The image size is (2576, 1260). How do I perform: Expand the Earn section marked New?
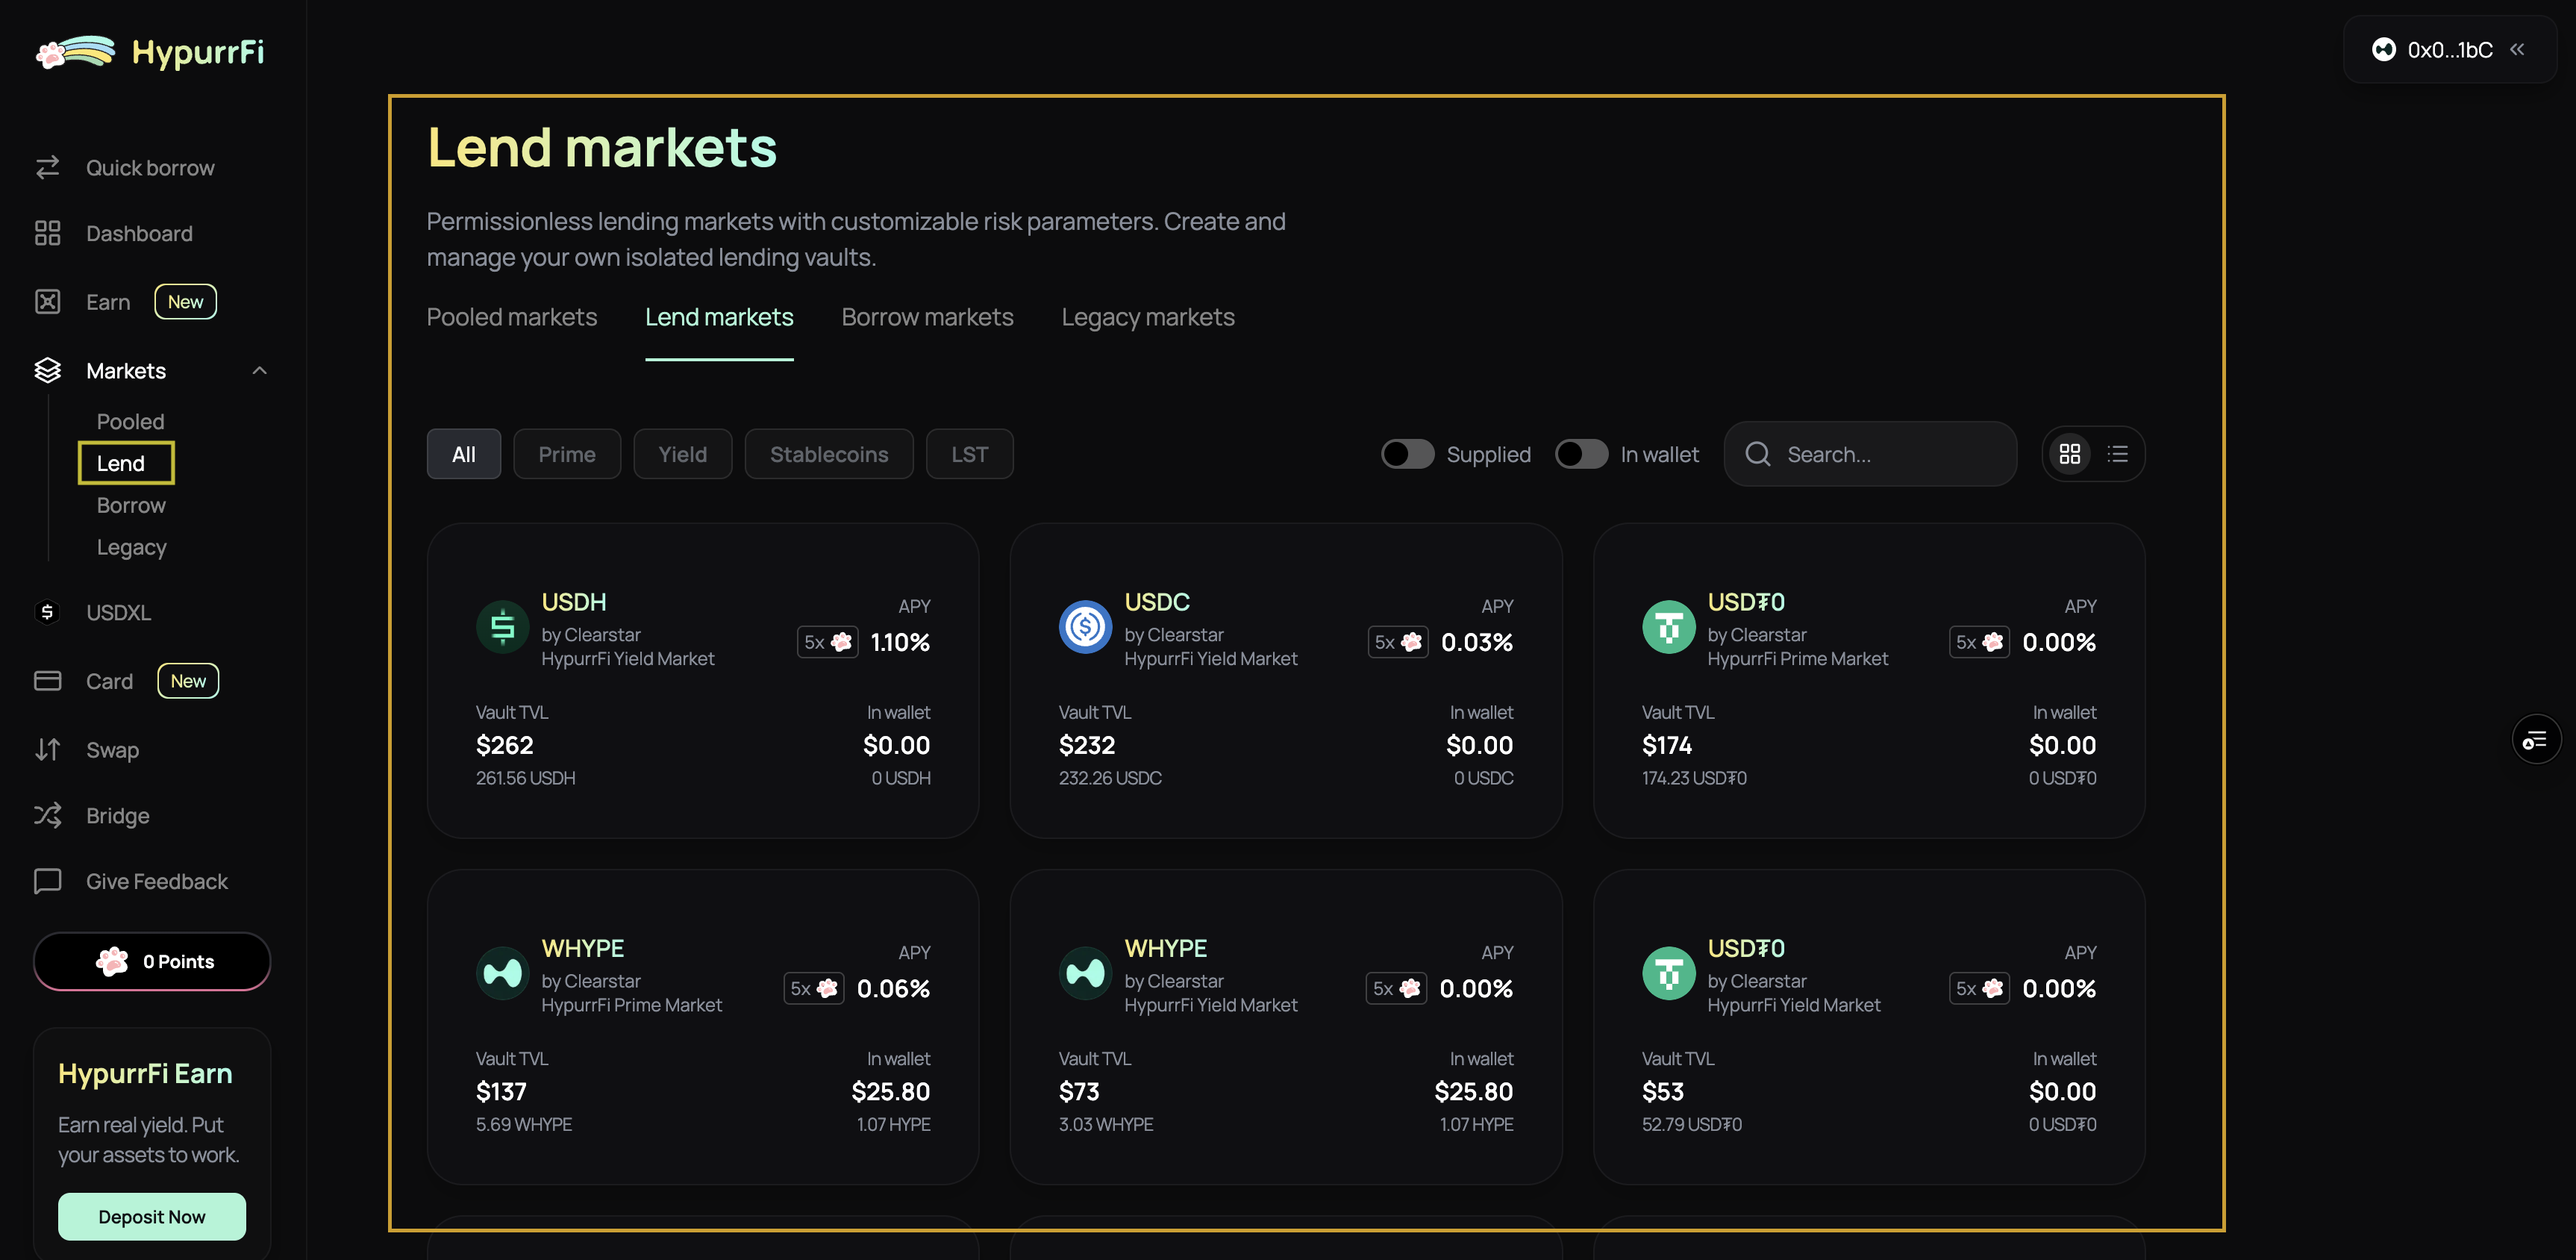pyautogui.click(x=107, y=301)
